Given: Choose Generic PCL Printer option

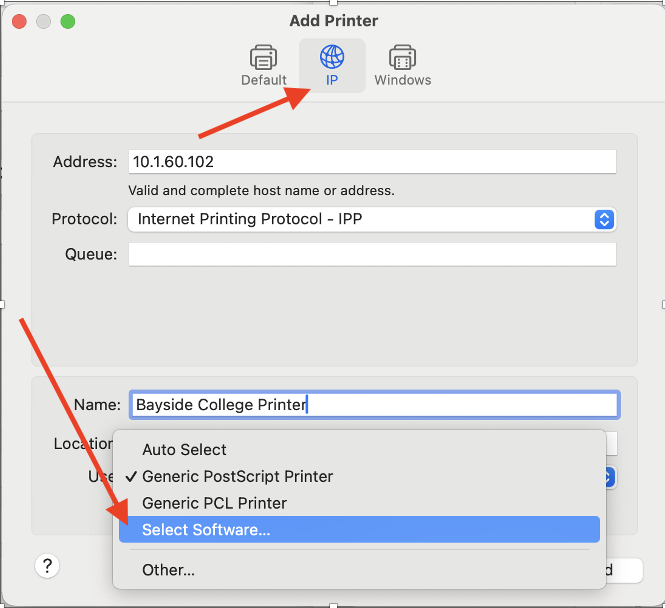Looking at the screenshot, I should (214, 503).
